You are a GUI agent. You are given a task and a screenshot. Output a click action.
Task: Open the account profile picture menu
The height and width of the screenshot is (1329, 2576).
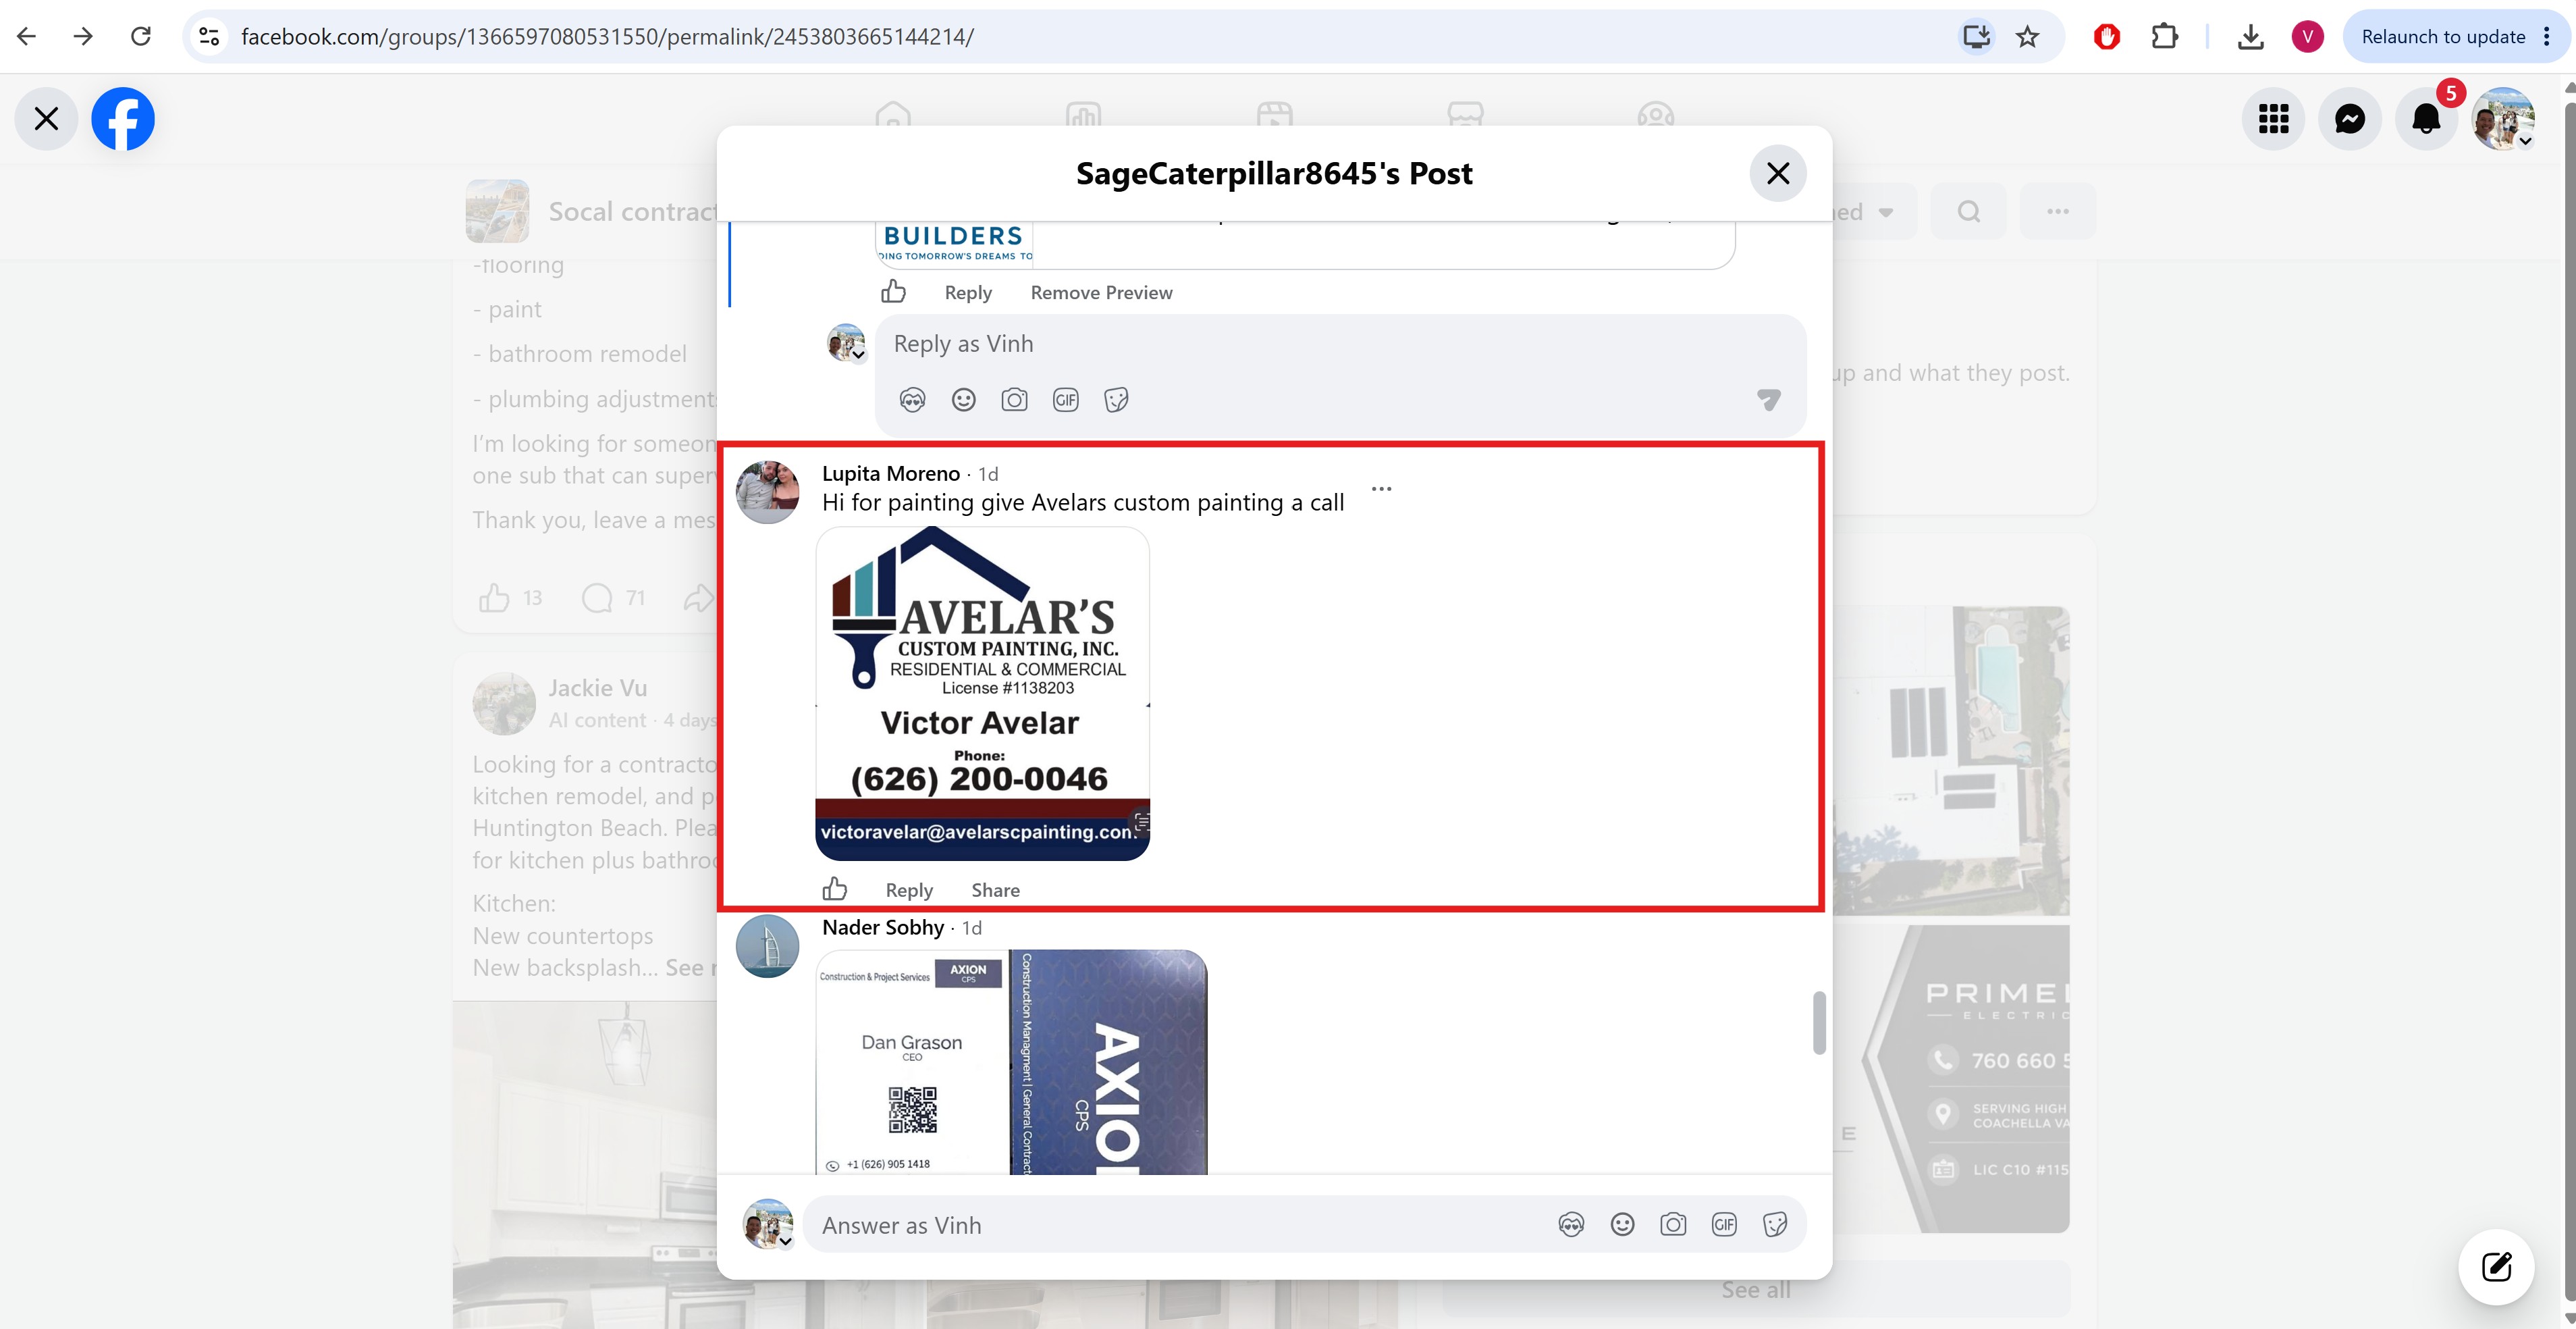point(2502,119)
